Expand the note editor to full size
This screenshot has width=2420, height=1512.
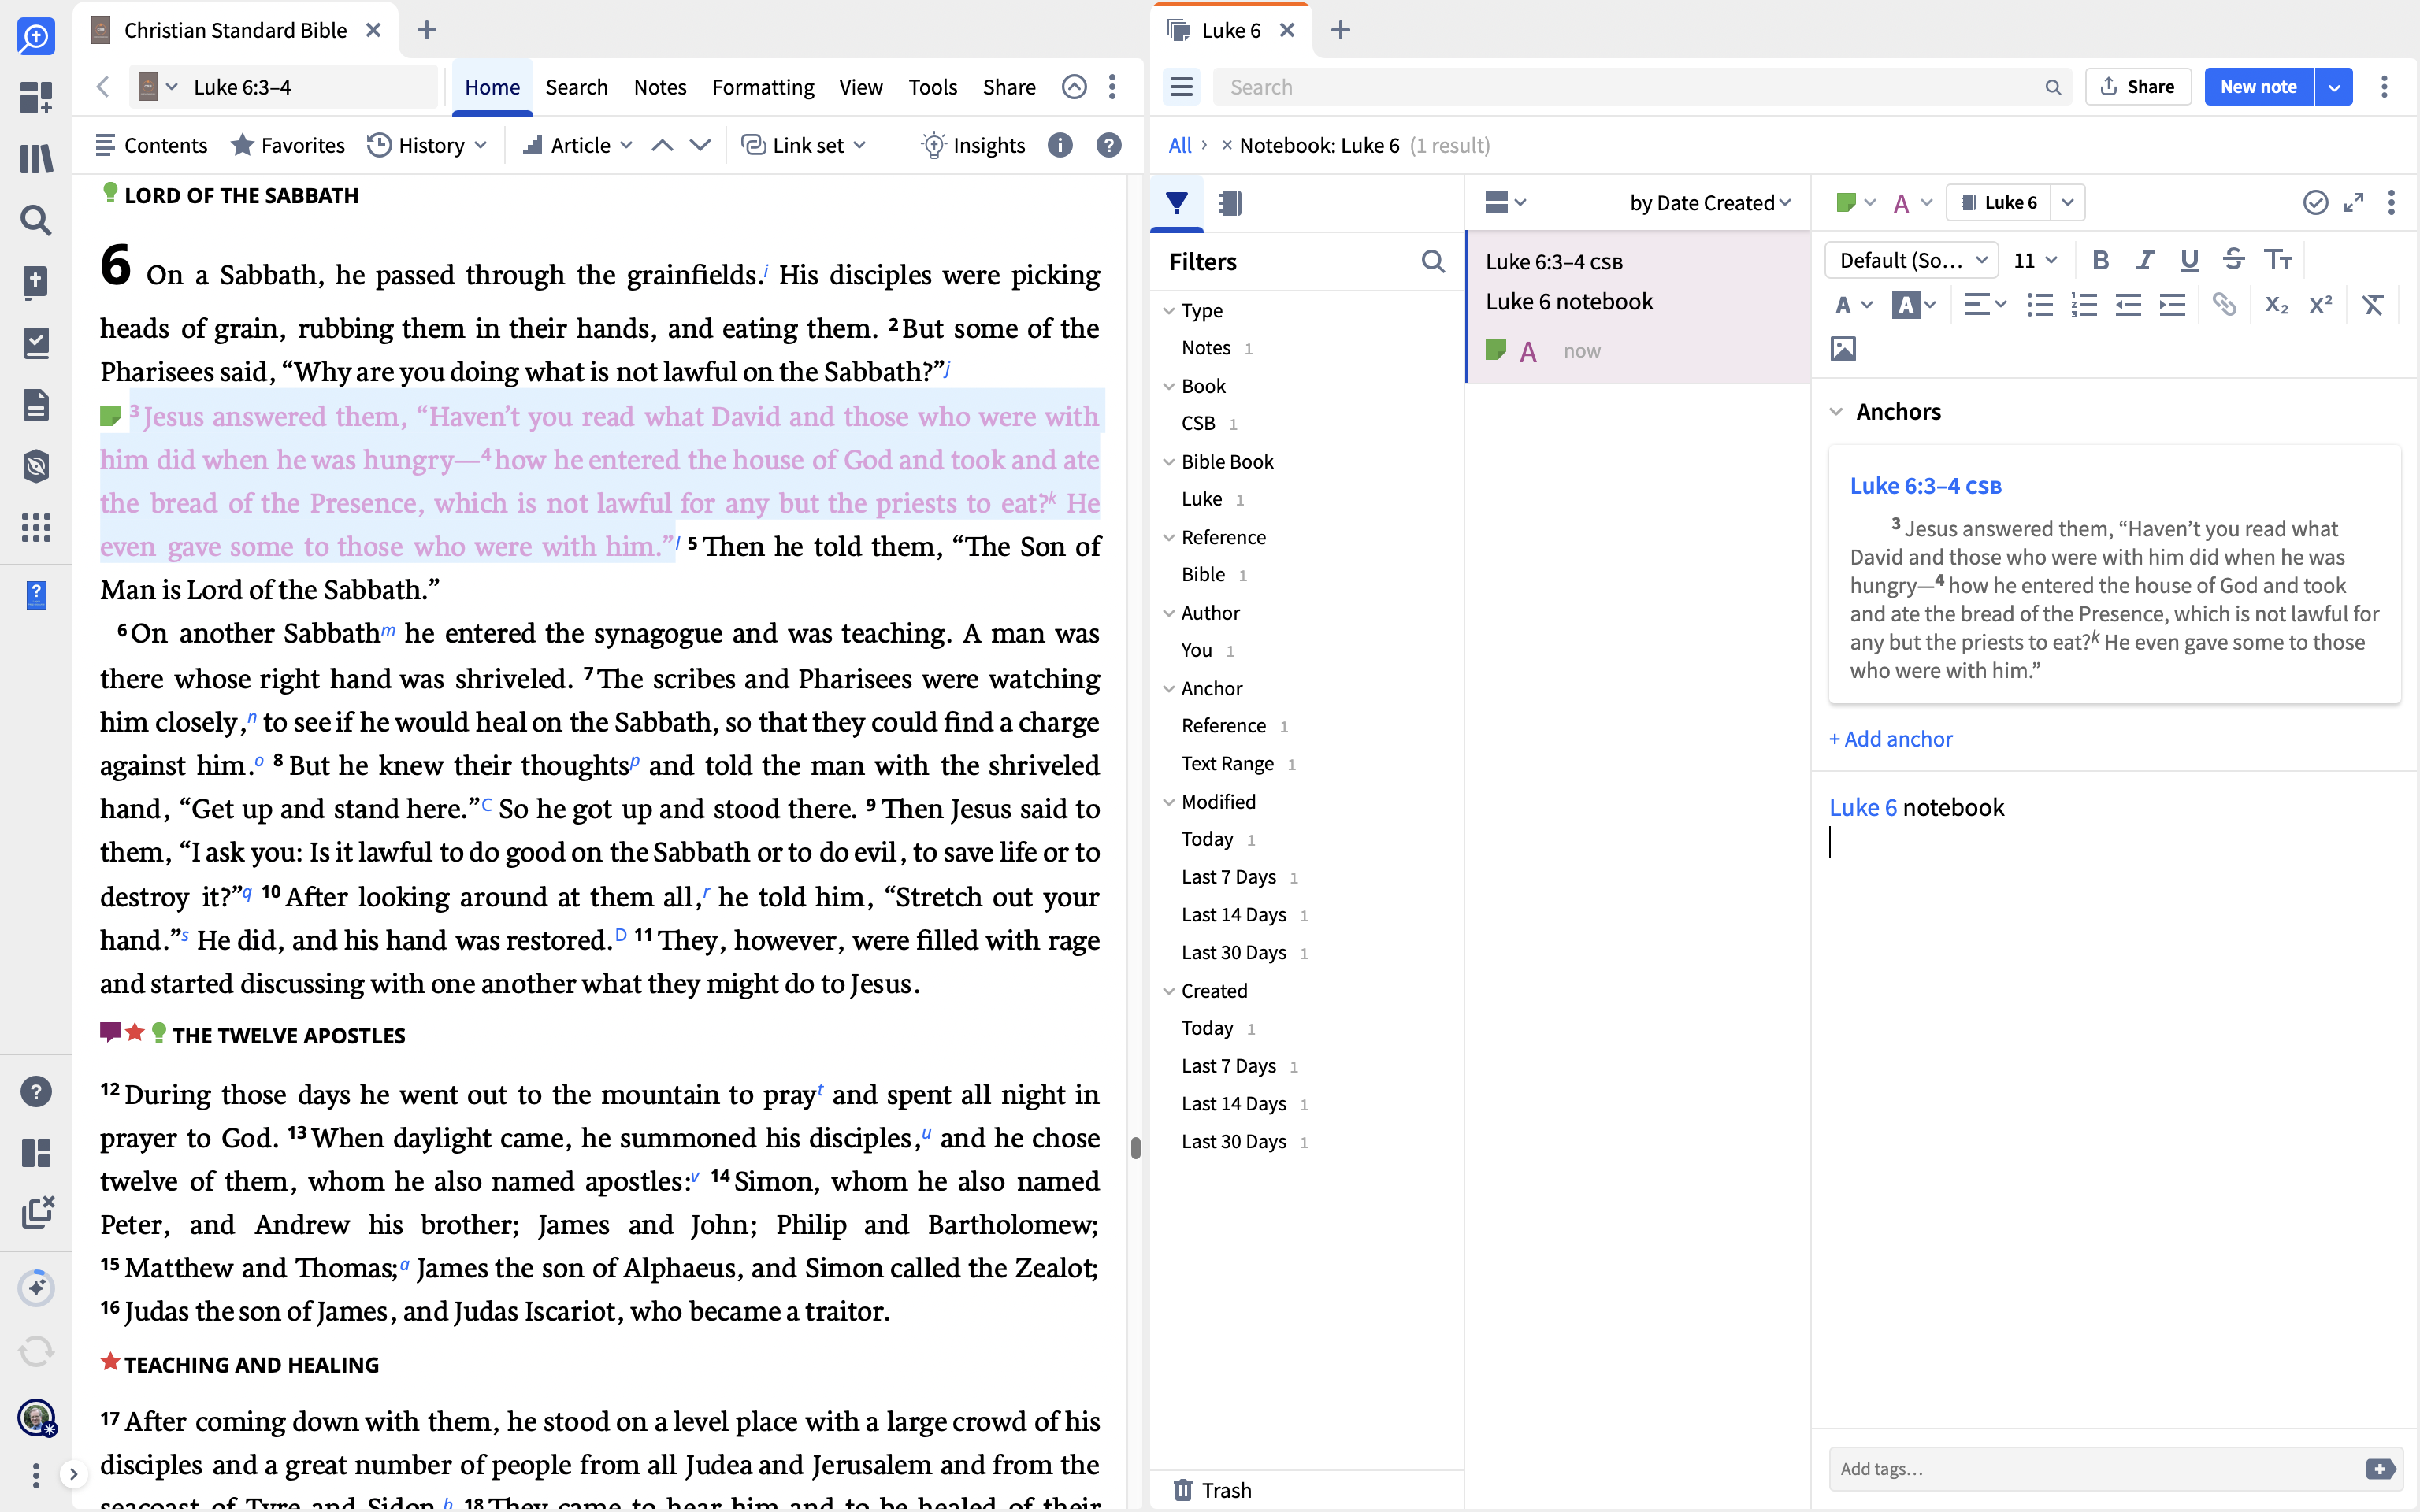pos(2354,203)
